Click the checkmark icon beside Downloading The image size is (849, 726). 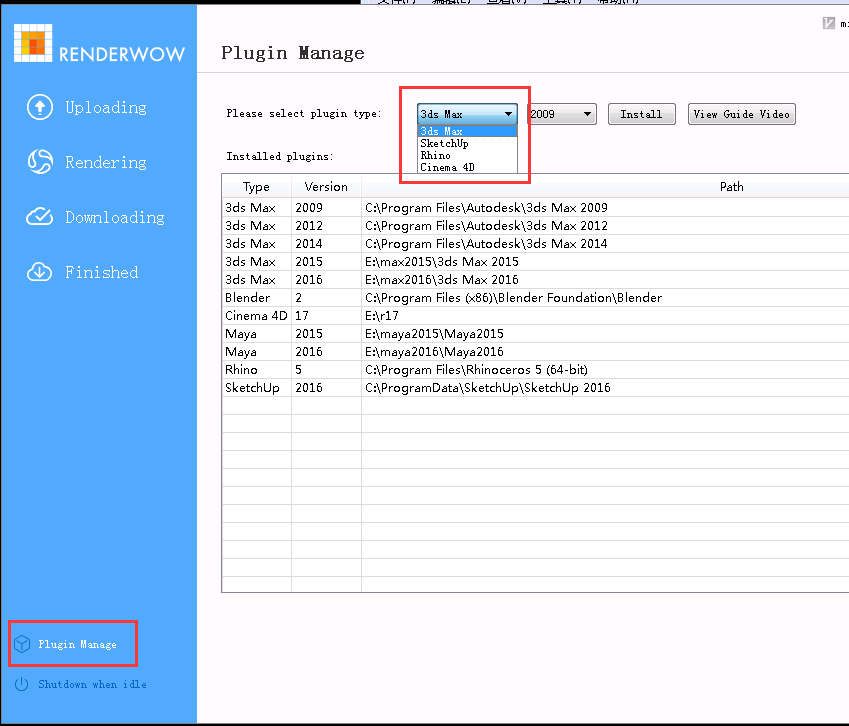40,217
